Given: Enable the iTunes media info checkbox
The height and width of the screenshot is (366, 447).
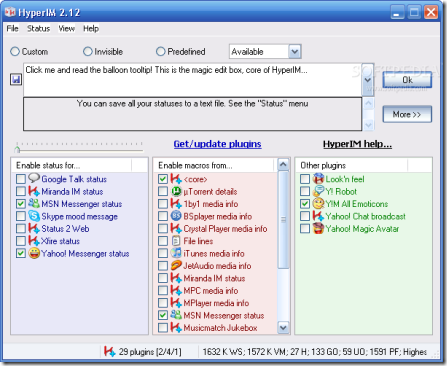Looking at the screenshot, I should coord(163,253).
